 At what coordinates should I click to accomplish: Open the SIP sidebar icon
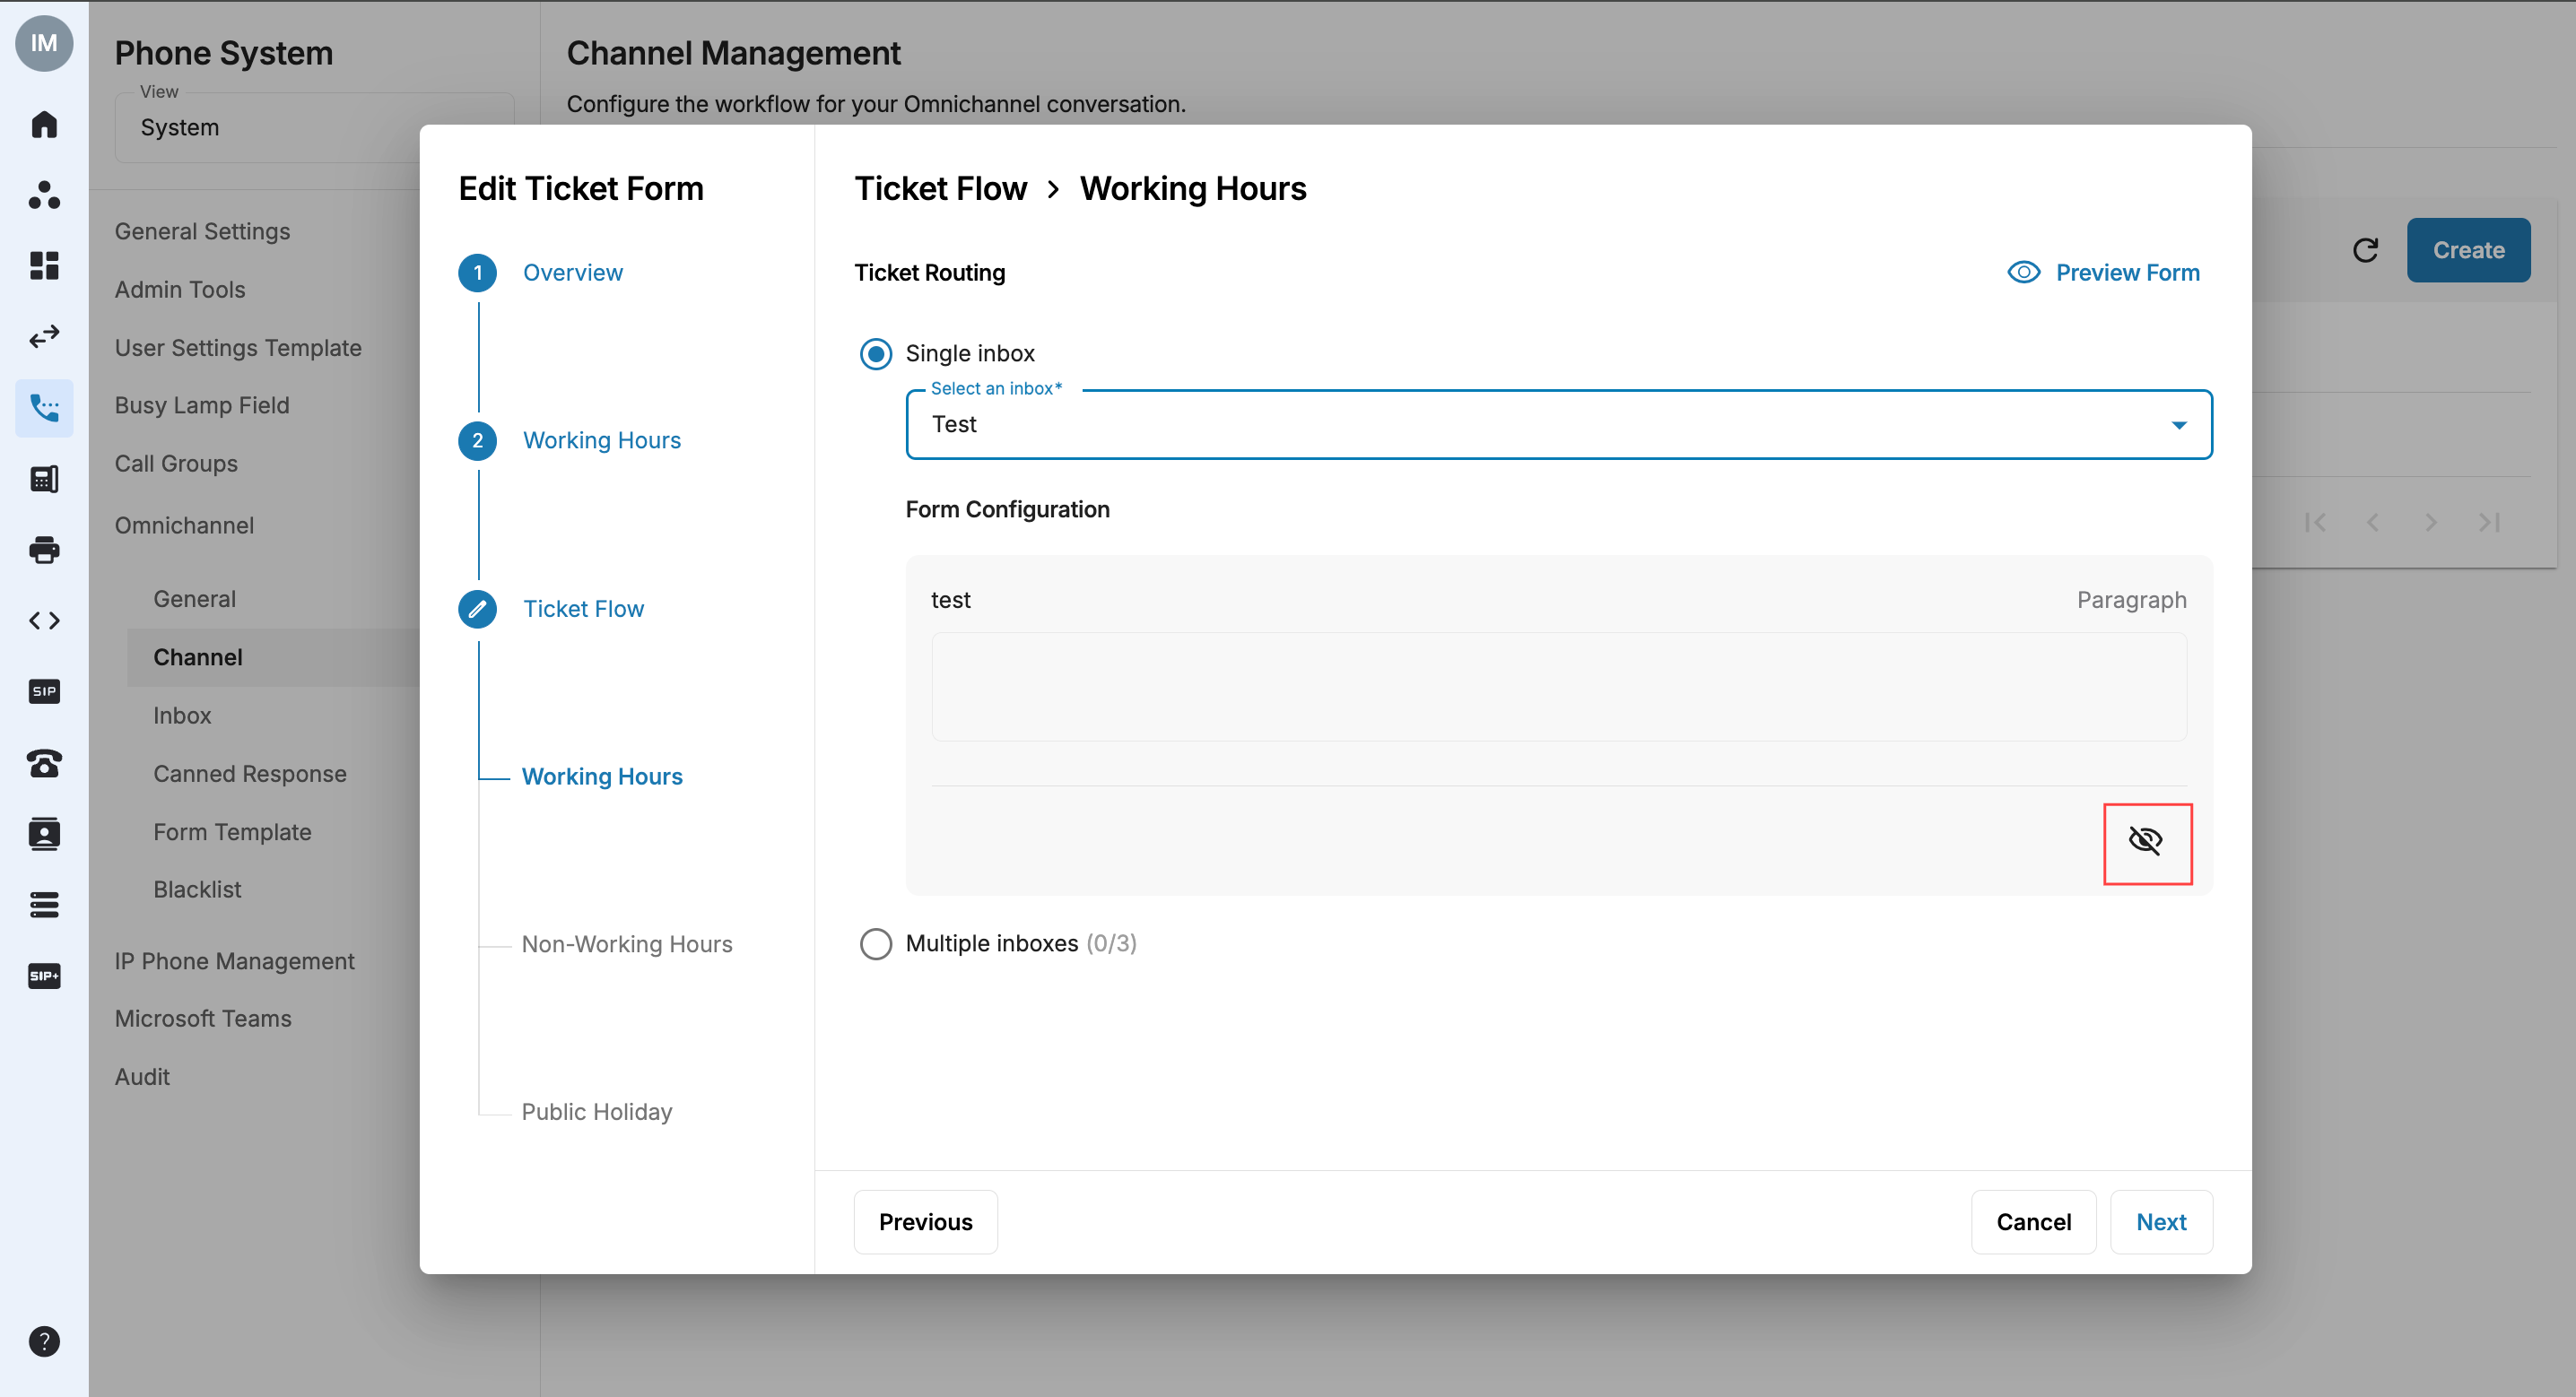[44, 692]
